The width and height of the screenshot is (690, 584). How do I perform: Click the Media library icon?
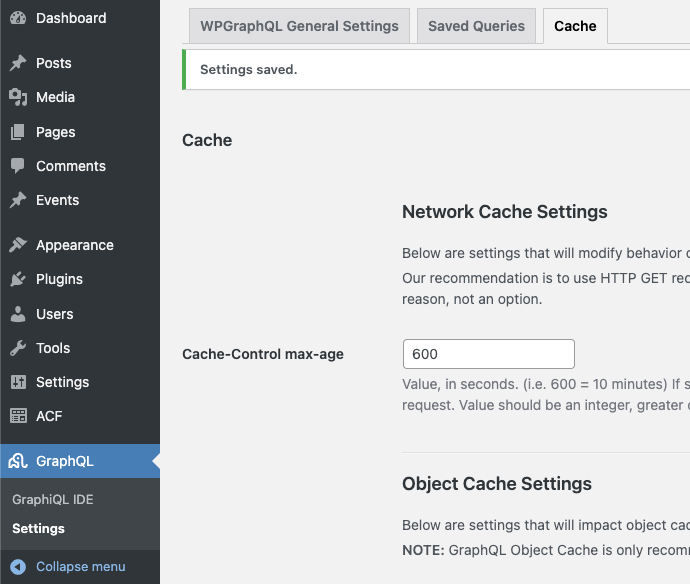coord(18,97)
